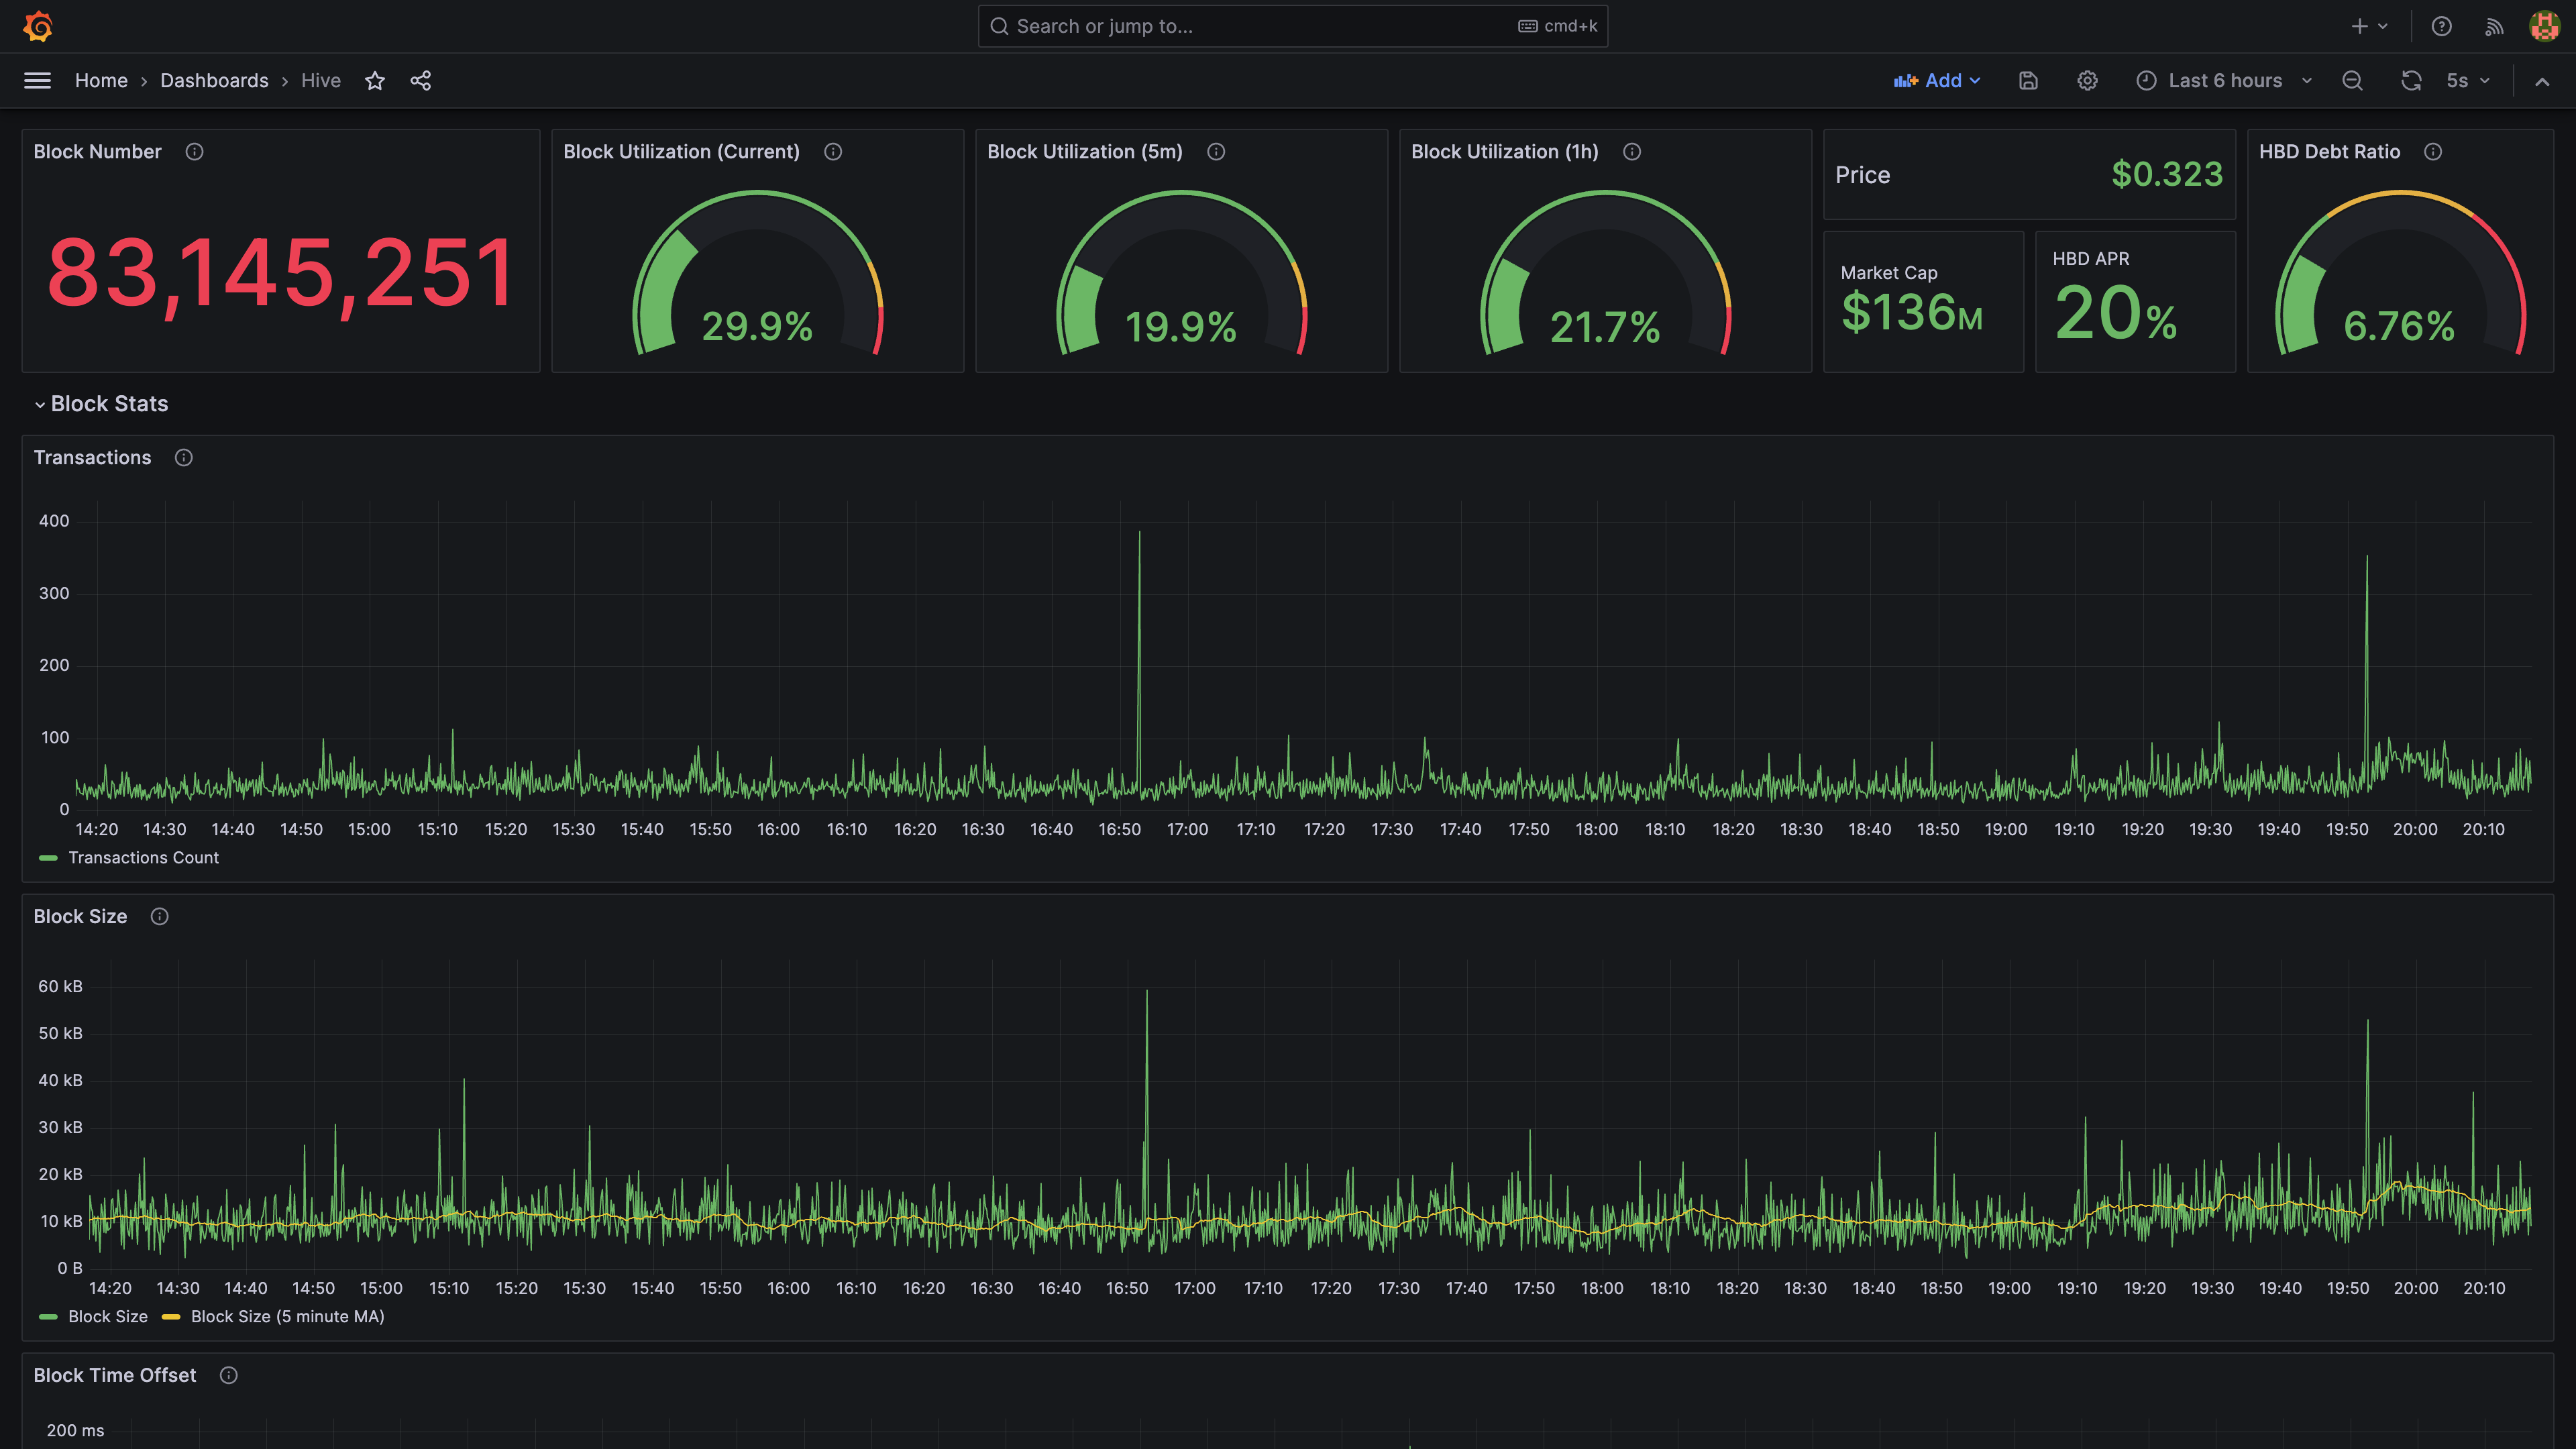
Task: Open the help question mark icon
Action: (2441, 26)
